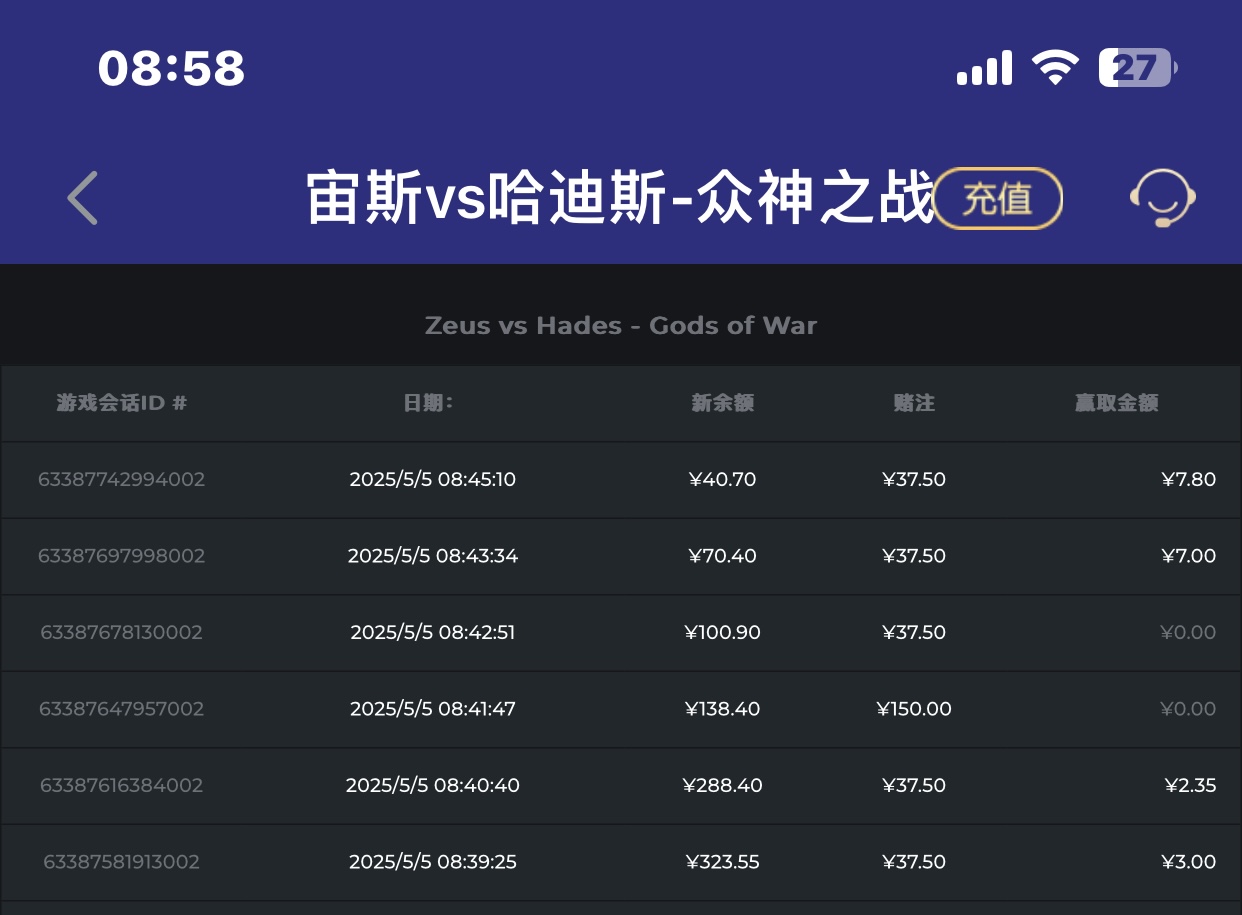Screen dimensions: 1242x915
Task: Tap bet ¥37.50 in the 08:45:10 row
Action: coord(914,479)
